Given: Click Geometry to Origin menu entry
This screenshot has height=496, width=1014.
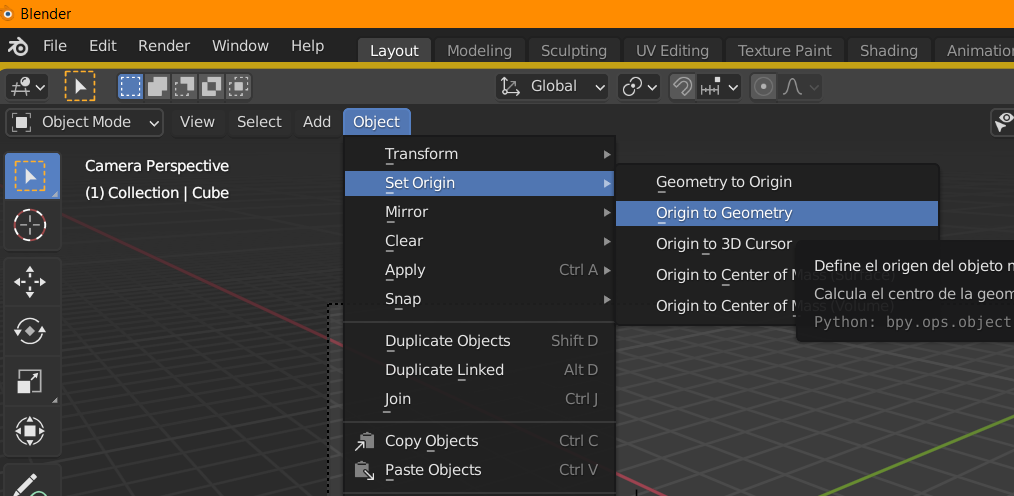Looking at the screenshot, I should click(x=723, y=182).
